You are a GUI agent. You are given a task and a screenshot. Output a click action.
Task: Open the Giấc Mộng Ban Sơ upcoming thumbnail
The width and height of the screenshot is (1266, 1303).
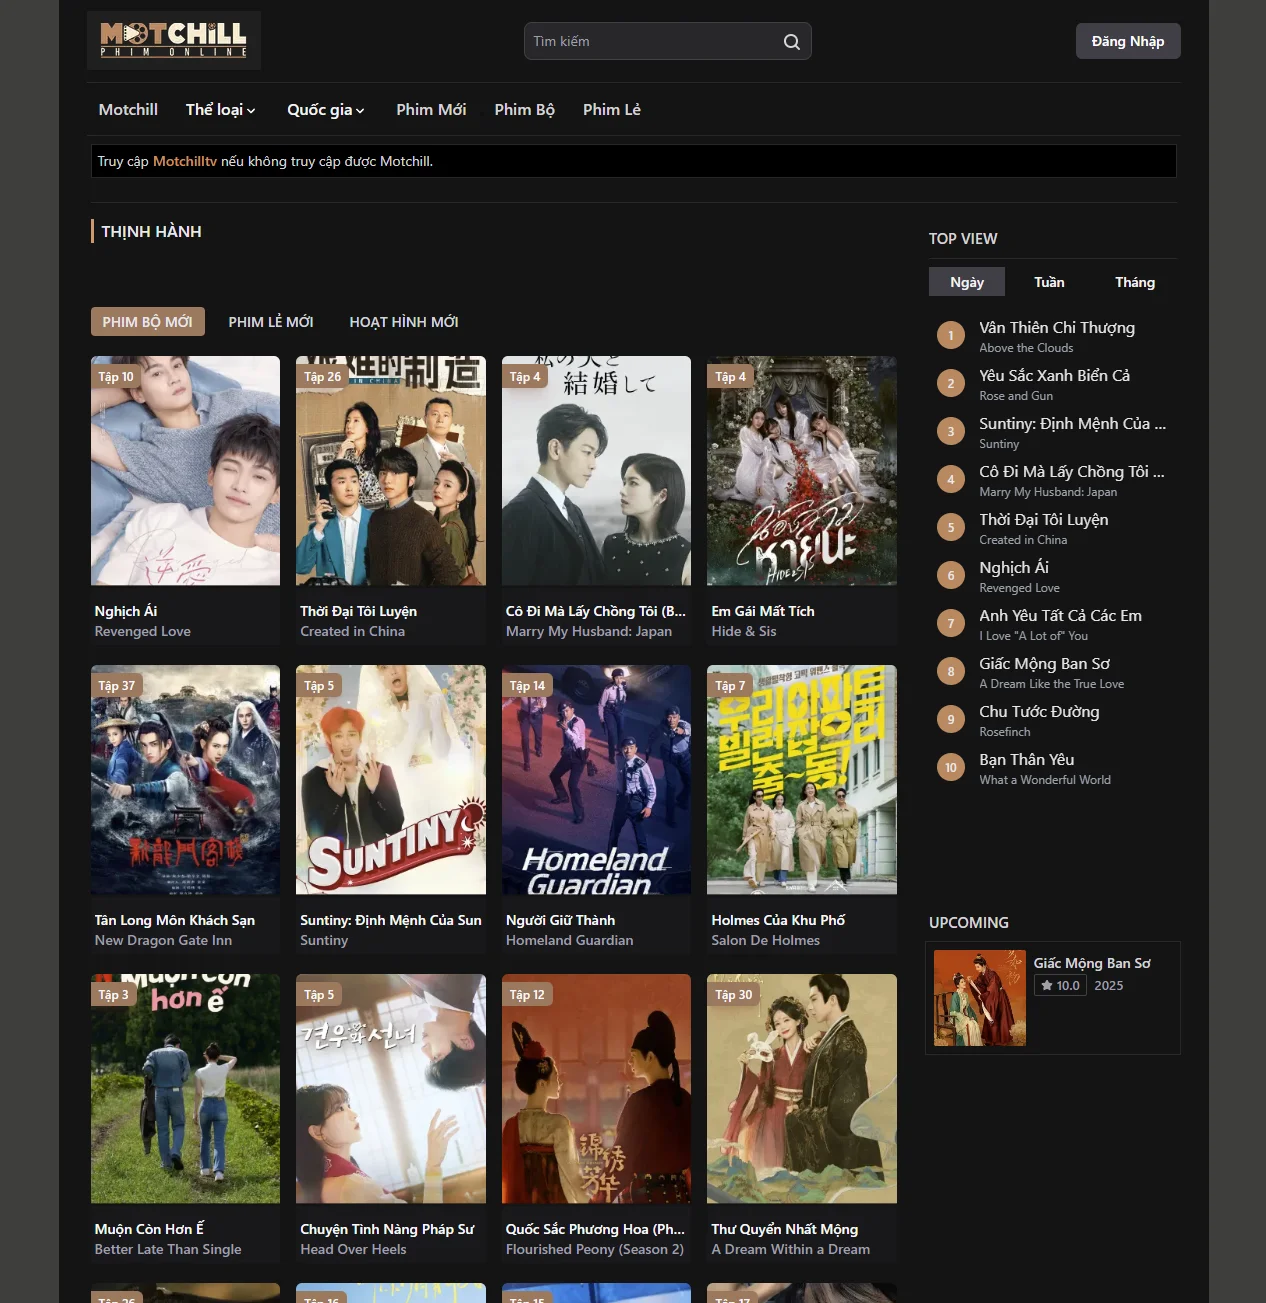pos(979,996)
